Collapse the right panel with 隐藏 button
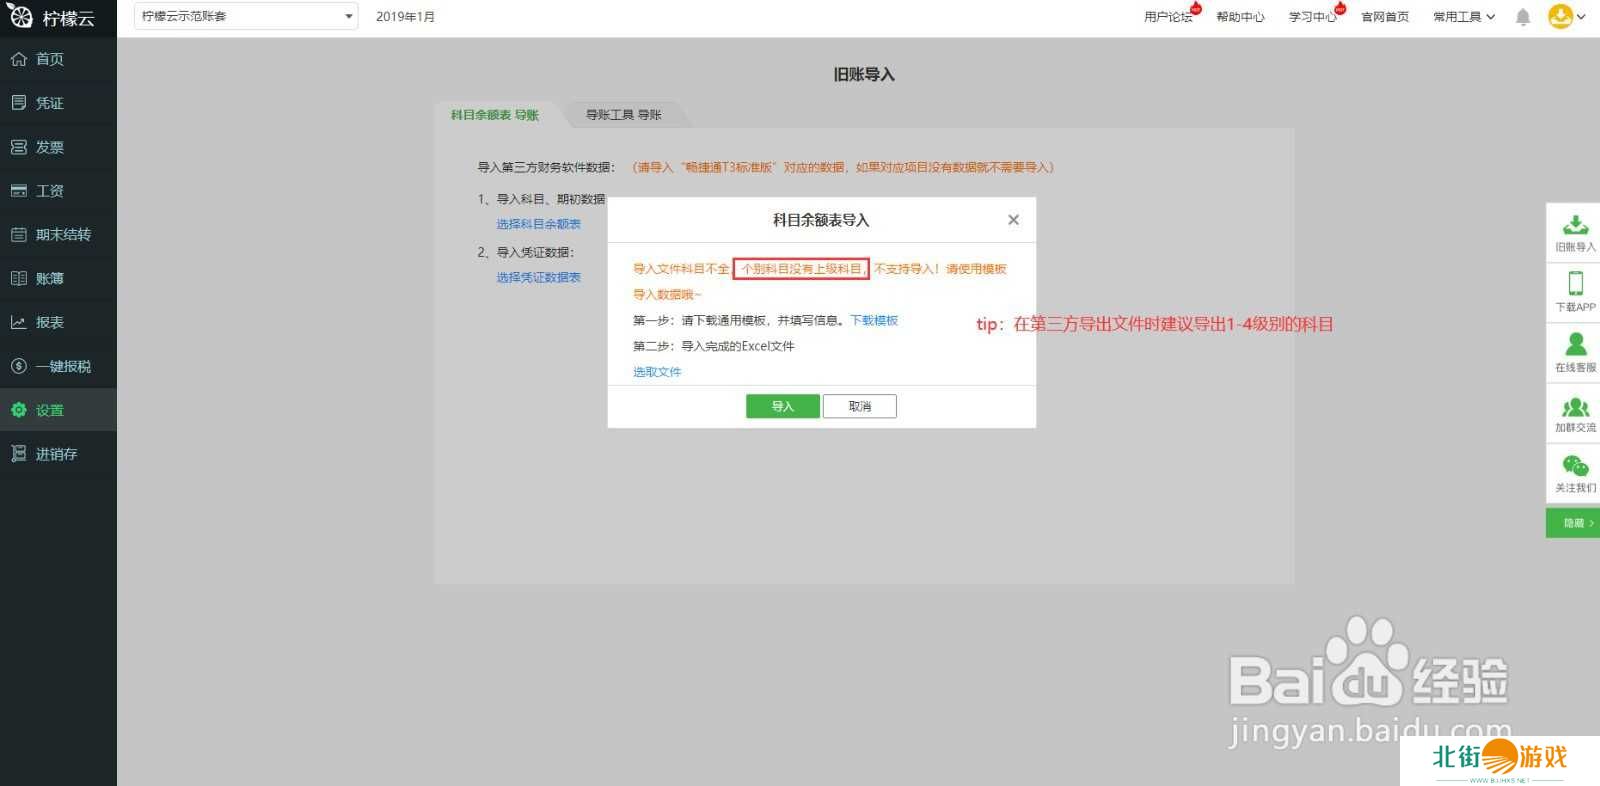Viewport: 1600px width, 786px height. (1574, 523)
